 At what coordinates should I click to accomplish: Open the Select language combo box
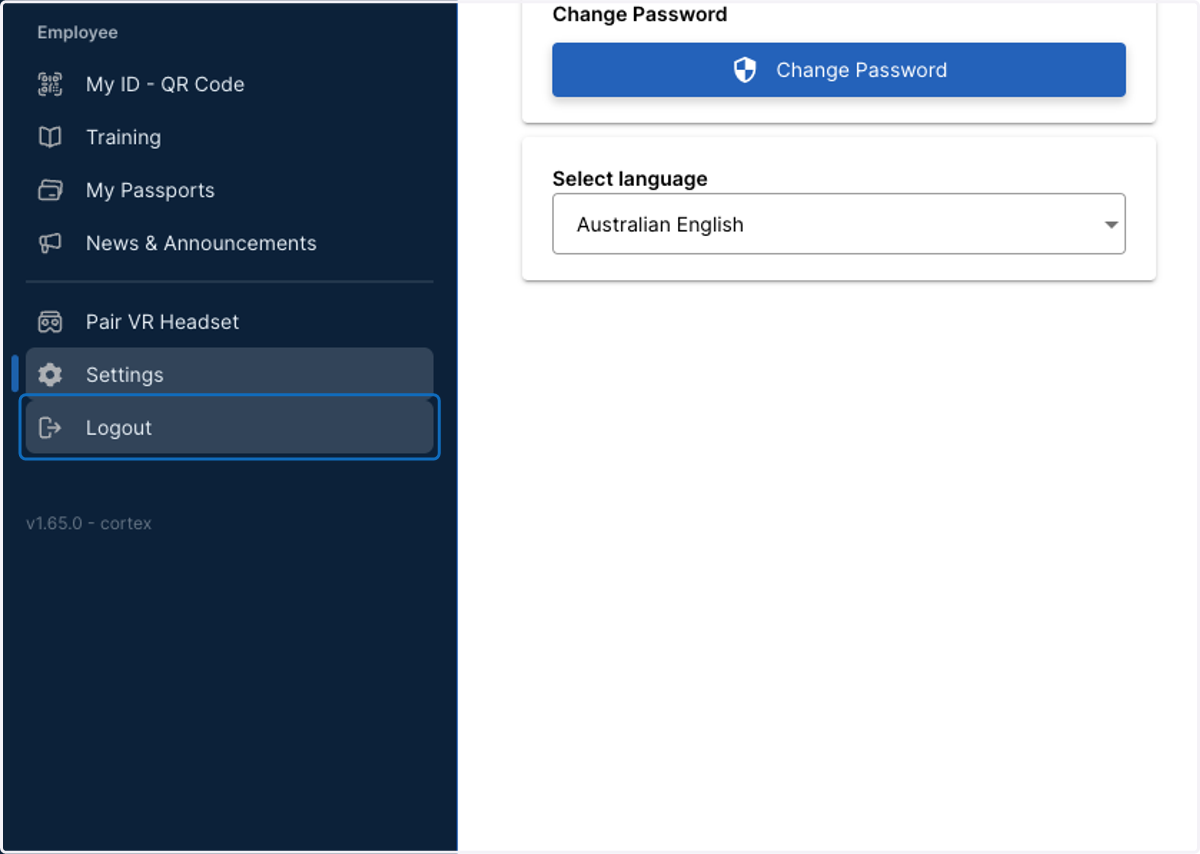pyautogui.click(x=839, y=224)
